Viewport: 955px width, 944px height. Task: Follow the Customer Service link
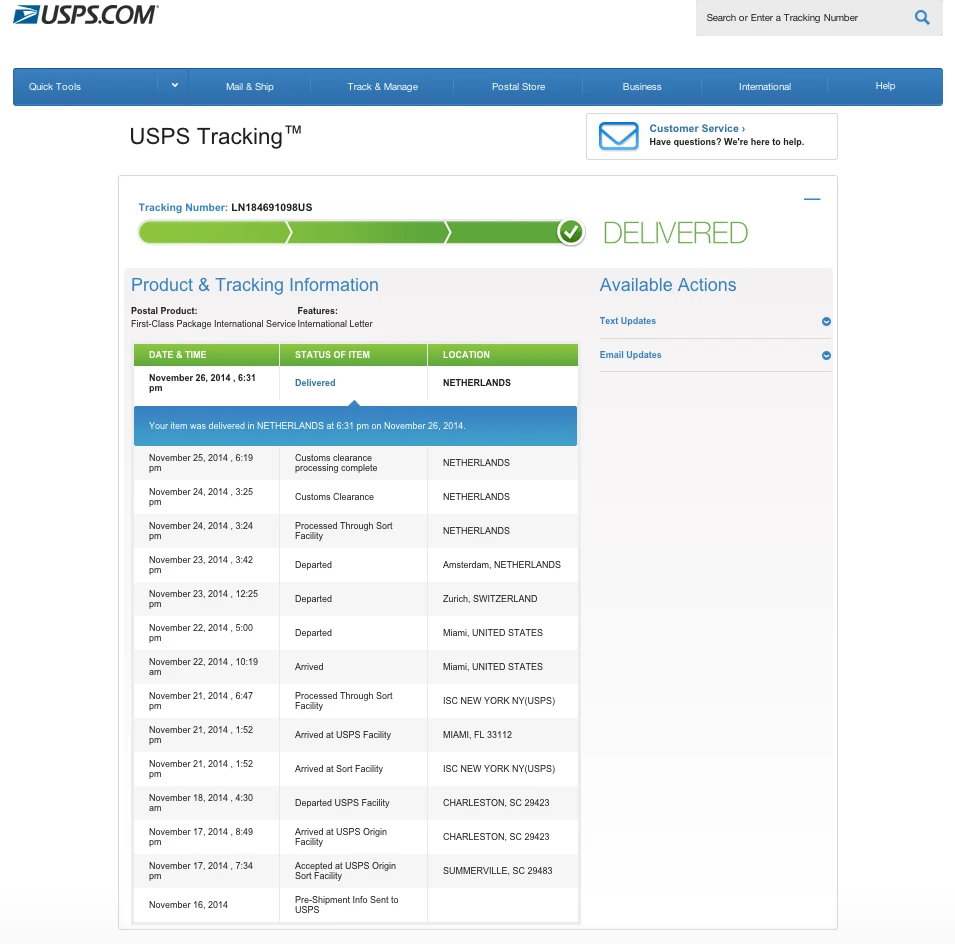(697, 129)
